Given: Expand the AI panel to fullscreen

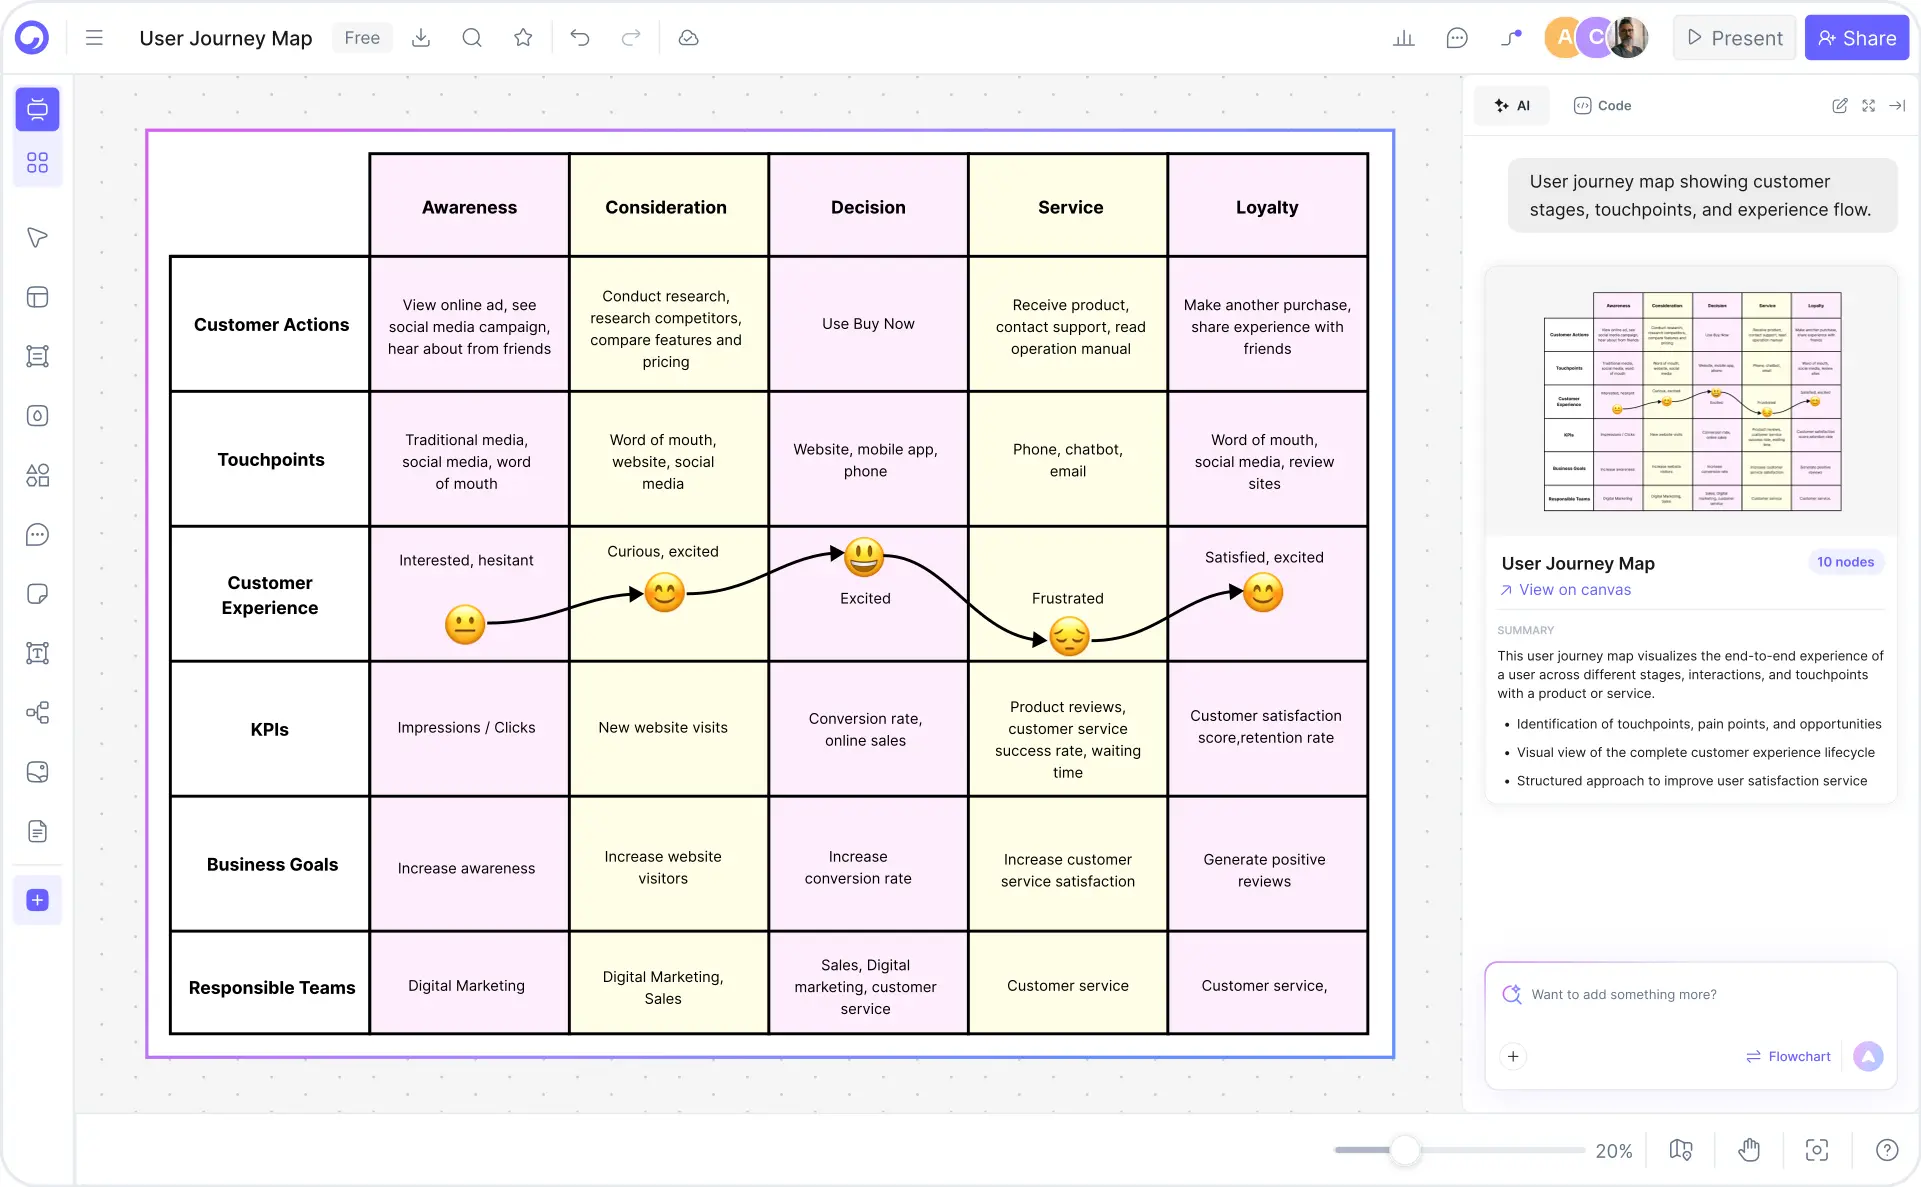Looking at the screenshot, I should pos(1868,105).
